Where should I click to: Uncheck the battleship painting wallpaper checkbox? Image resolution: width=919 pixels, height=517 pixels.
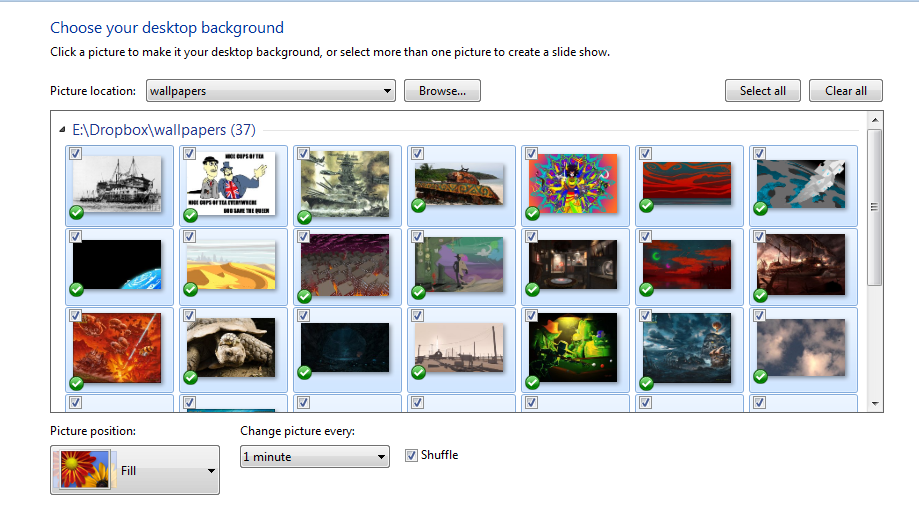coord(303,153)
